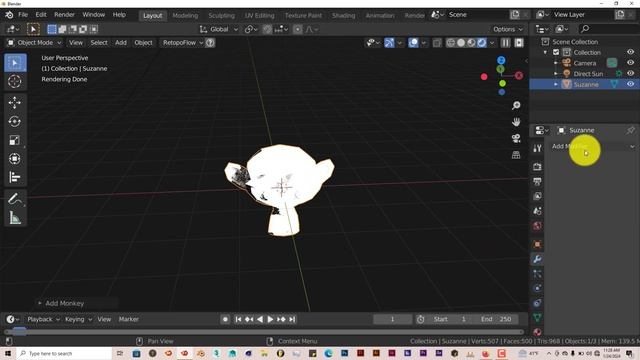Switch to rendered viewport shading

click(482, 42)
